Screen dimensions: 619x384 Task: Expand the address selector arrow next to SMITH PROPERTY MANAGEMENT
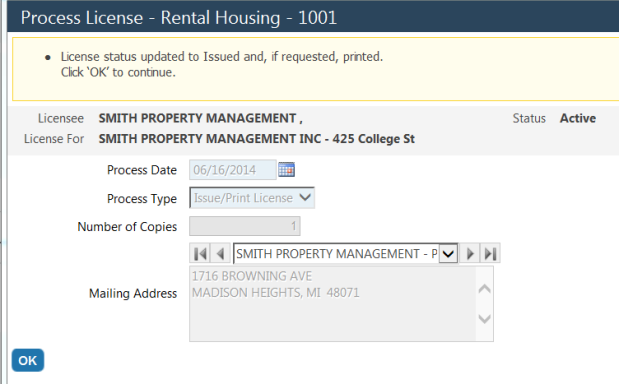tap(448, 253)
